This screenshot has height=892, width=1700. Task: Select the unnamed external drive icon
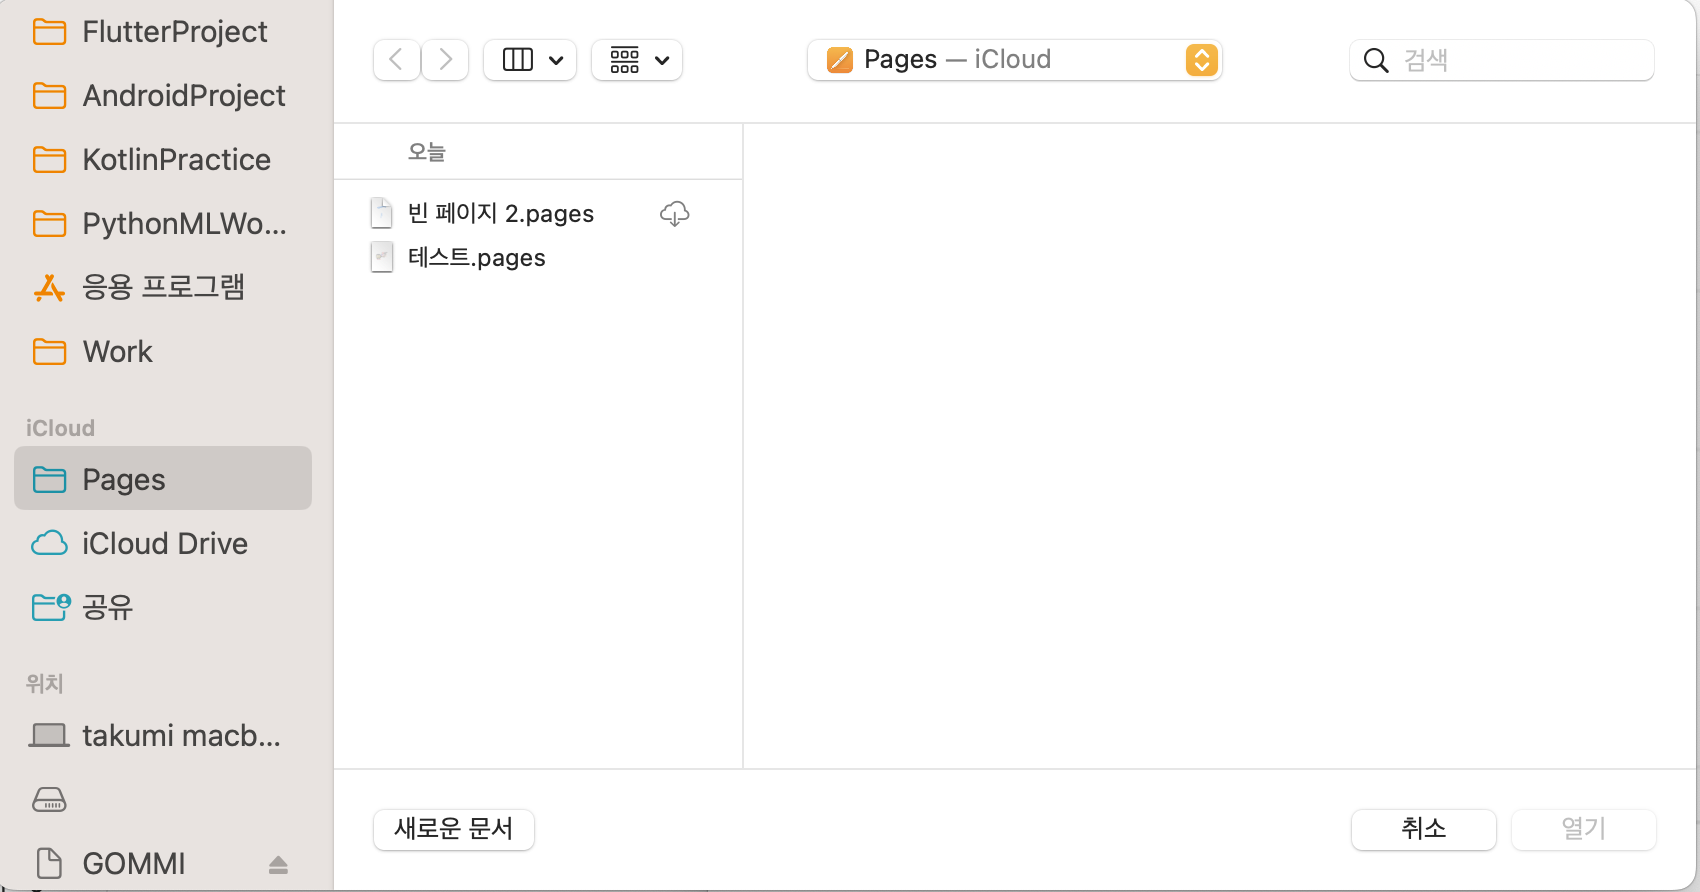(x=49, y=799)
